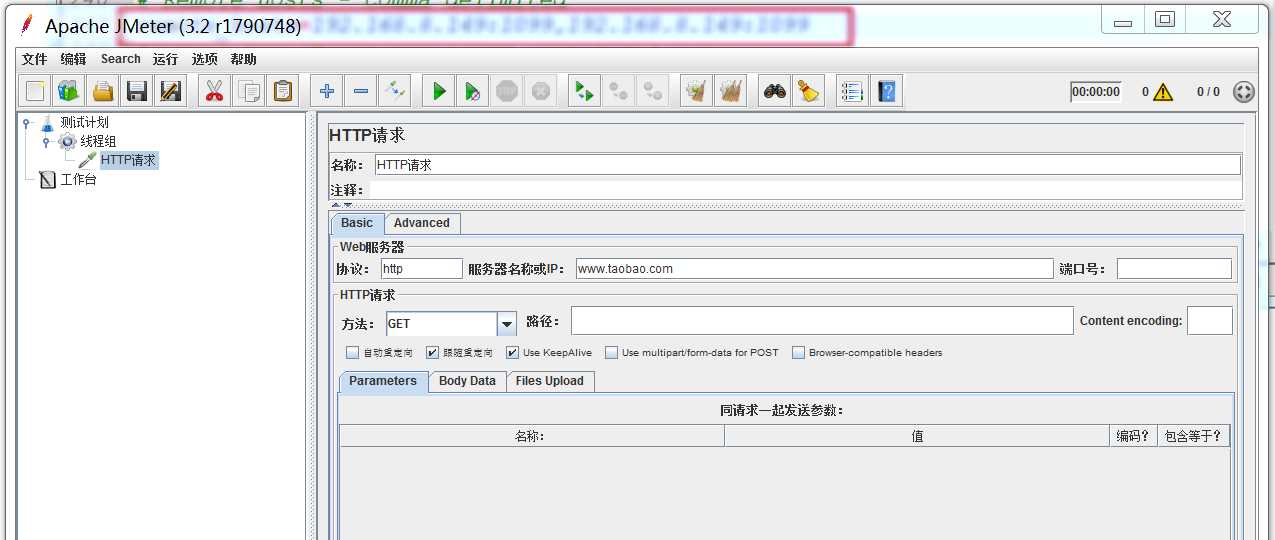1275x540 pixels.
Task: Toggle the 自动重定向 checkbox
Action: [x=352, y=353]
